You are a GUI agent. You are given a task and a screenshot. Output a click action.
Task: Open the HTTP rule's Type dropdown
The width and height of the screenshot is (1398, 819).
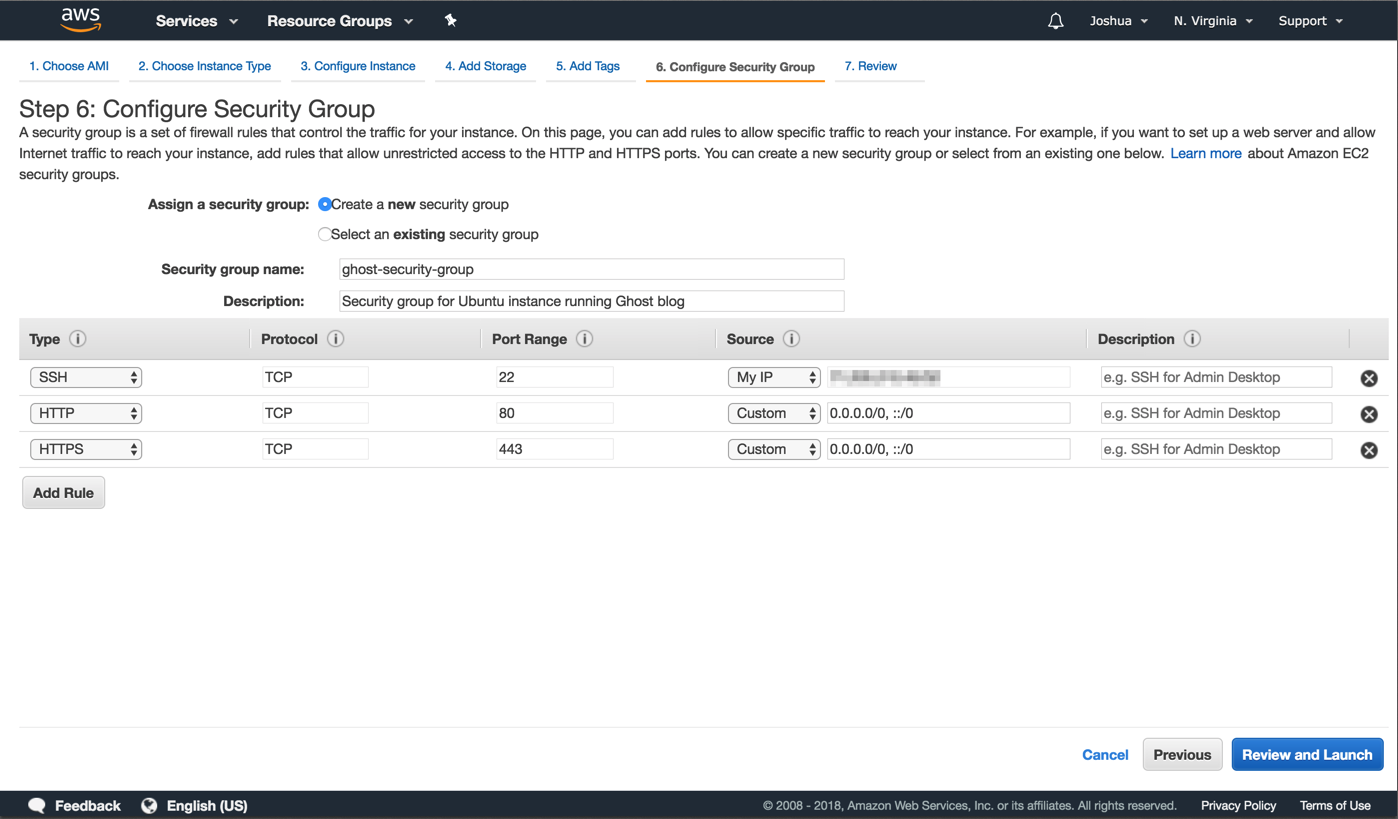86,413
